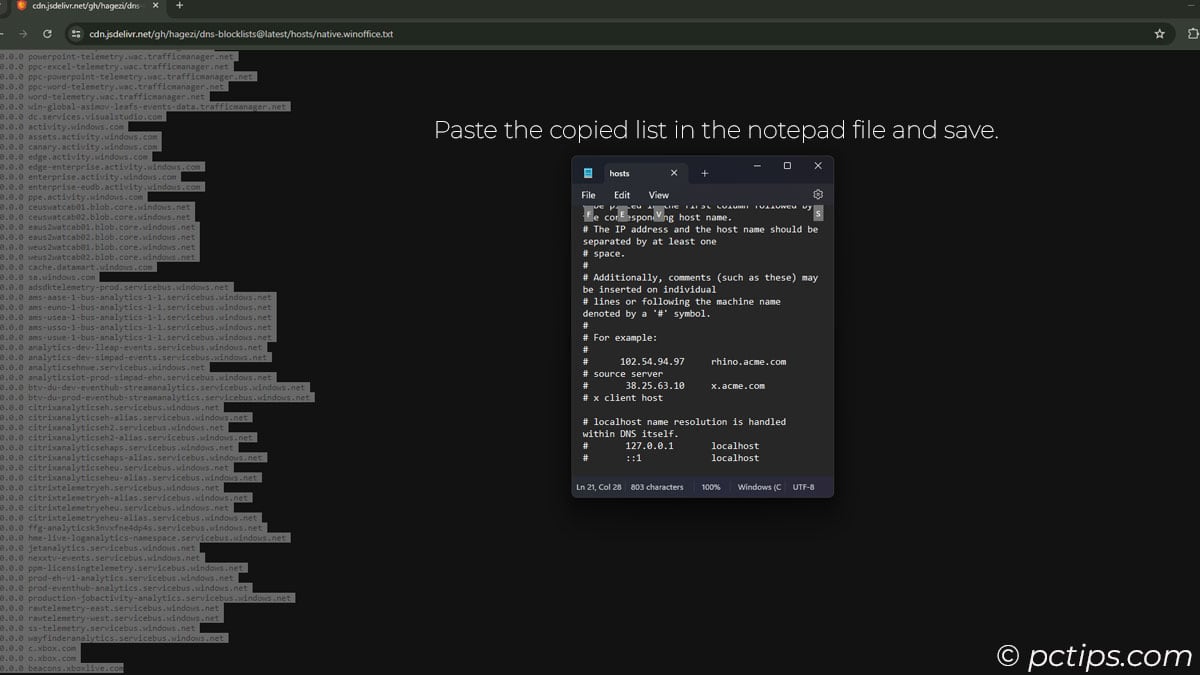1200x675 pixels.
Task: Click the jetanalytics.servicebus.windows.net entry
Action: 112,547
